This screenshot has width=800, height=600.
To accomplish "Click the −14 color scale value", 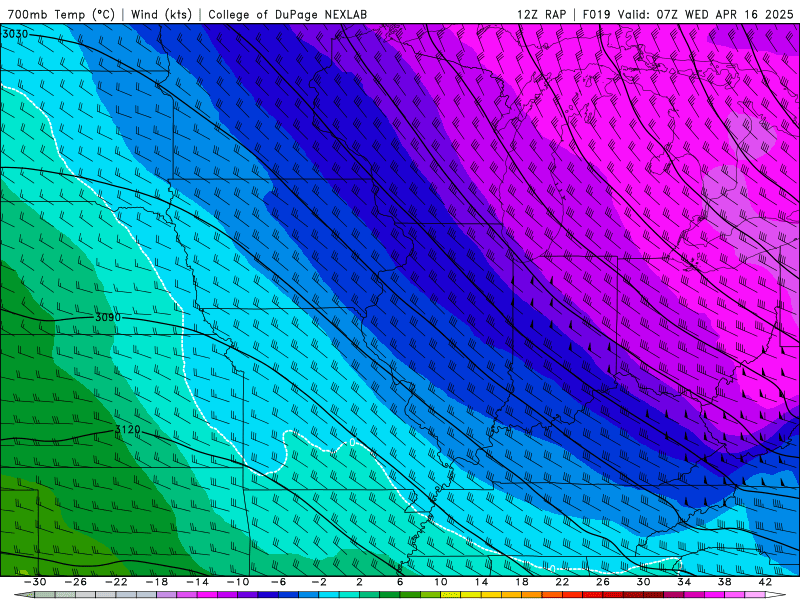I will tap(197, 582).
